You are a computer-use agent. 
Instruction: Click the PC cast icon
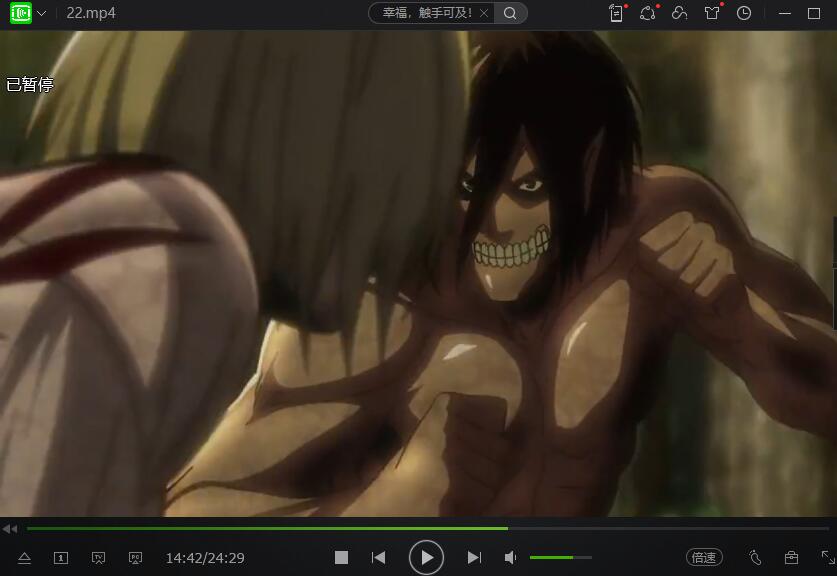pyautogui.click(x=135, y=558)
